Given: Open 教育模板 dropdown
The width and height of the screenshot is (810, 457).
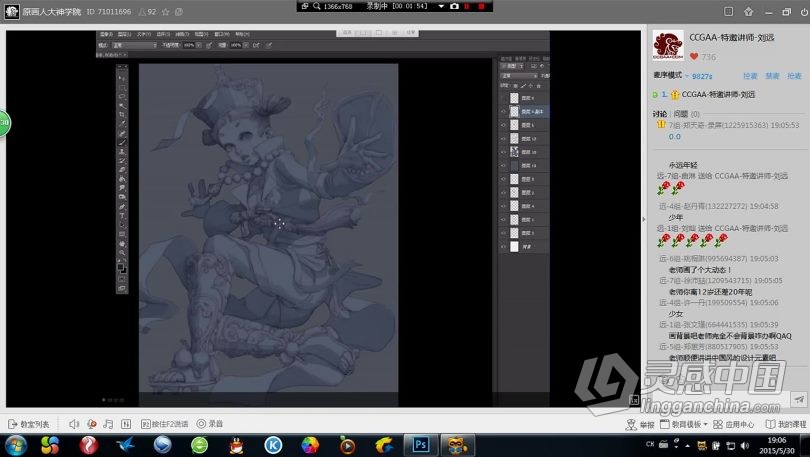Looking at the screenshot, I should [684, 424].
